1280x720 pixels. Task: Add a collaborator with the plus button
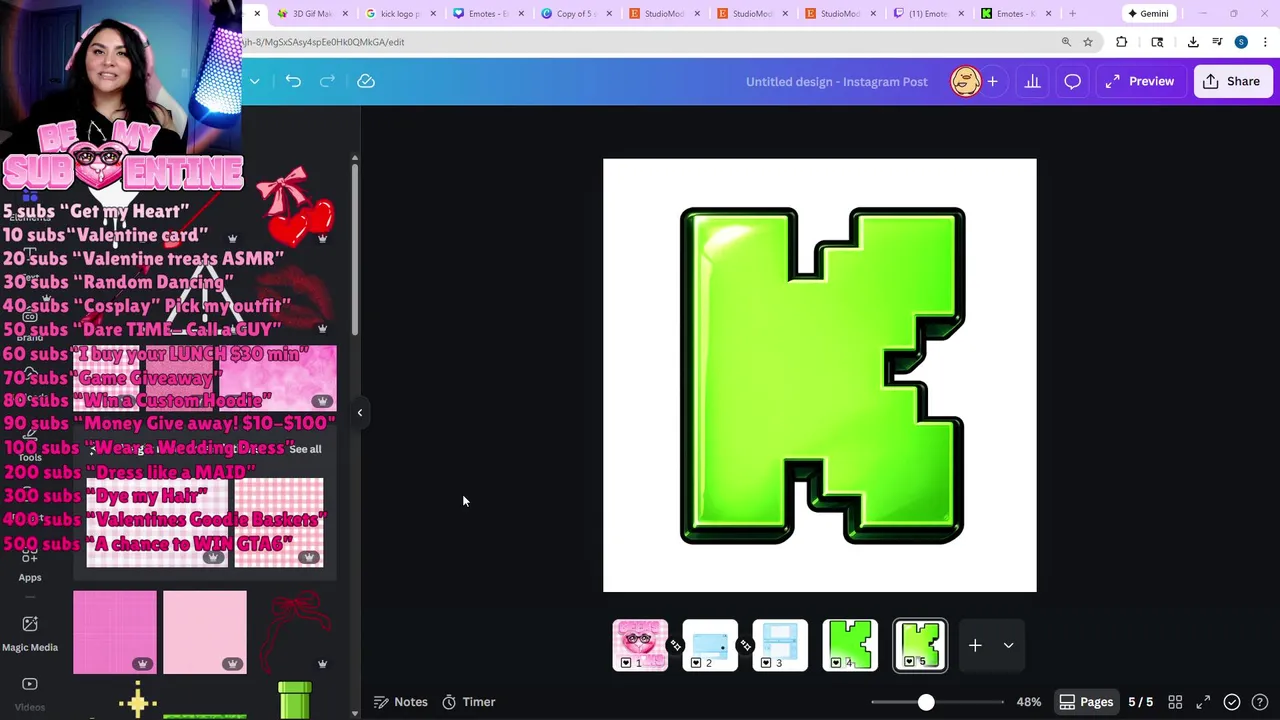(x=992, y=81)
